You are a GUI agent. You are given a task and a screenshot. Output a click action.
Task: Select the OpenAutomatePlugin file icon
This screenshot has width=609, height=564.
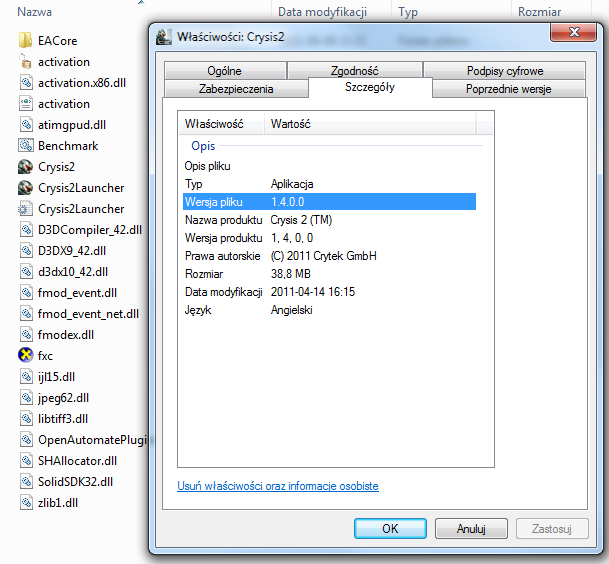[25, 439]
